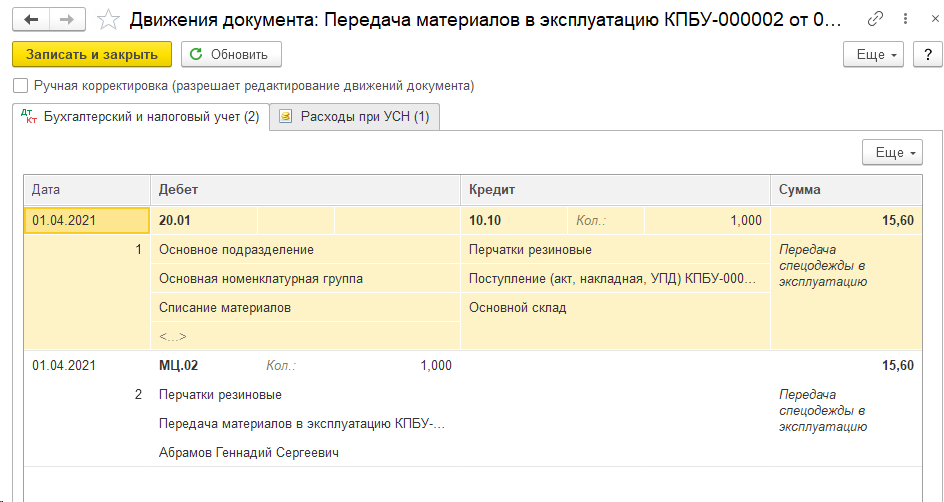Copy link via the chain icon
944x502 pixels.
click(875, 20)
